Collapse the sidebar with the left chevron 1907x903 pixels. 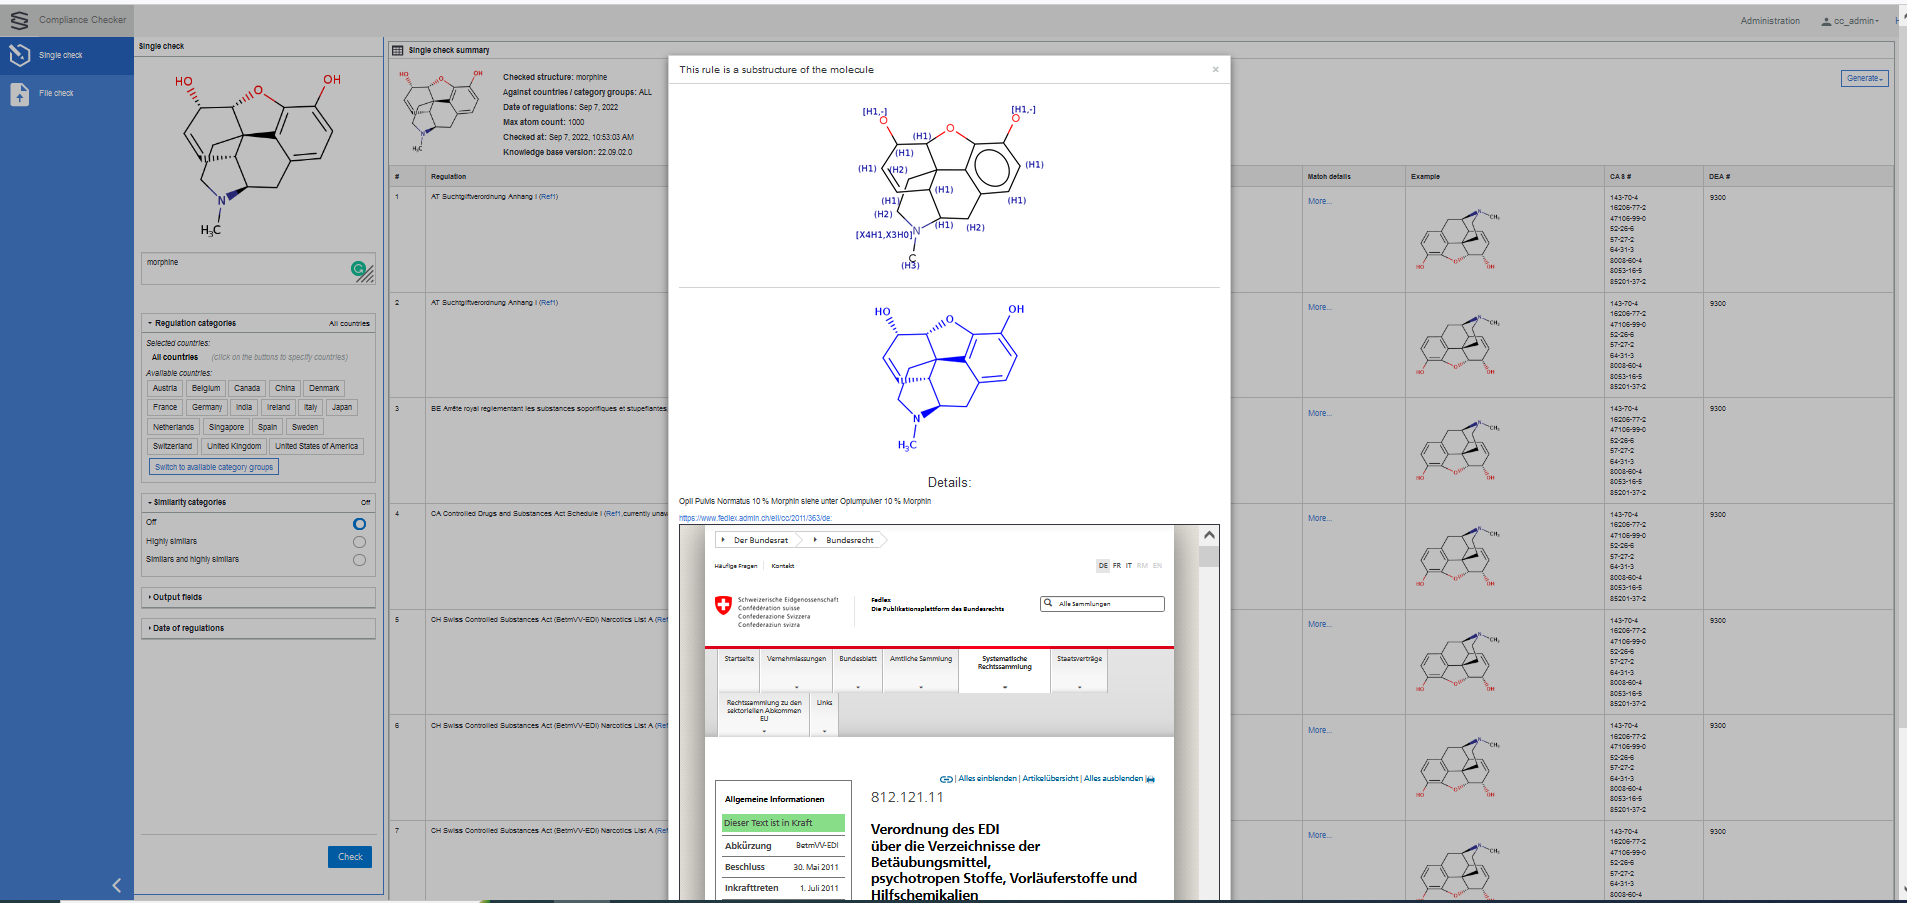click(x=117, y=885)
